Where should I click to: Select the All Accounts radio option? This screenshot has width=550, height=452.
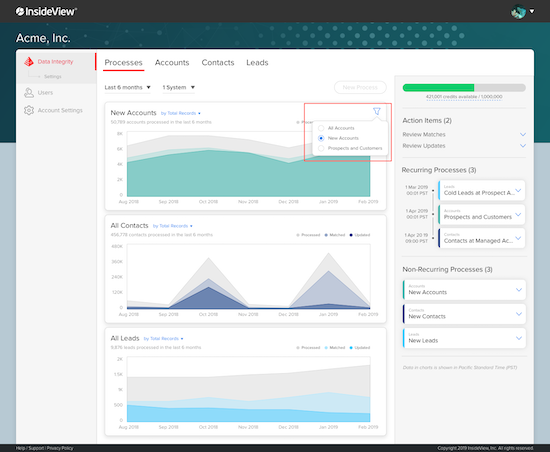tap(321, 128)
